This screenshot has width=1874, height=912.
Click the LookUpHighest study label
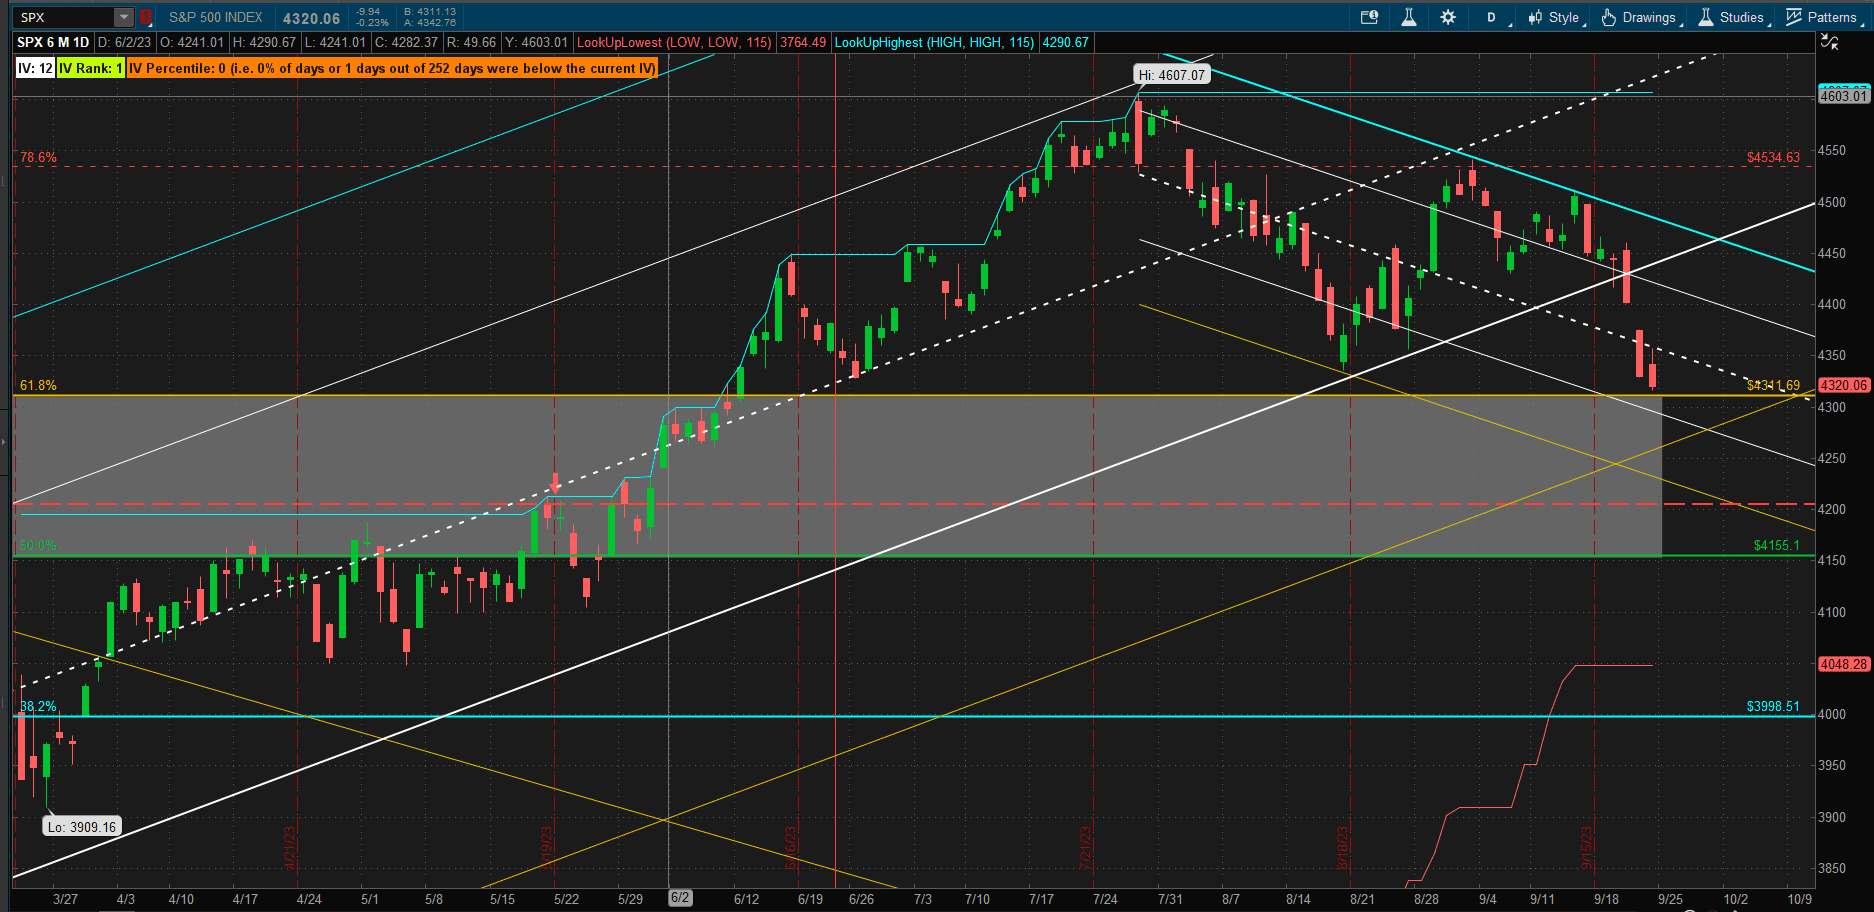coord(935,42)
